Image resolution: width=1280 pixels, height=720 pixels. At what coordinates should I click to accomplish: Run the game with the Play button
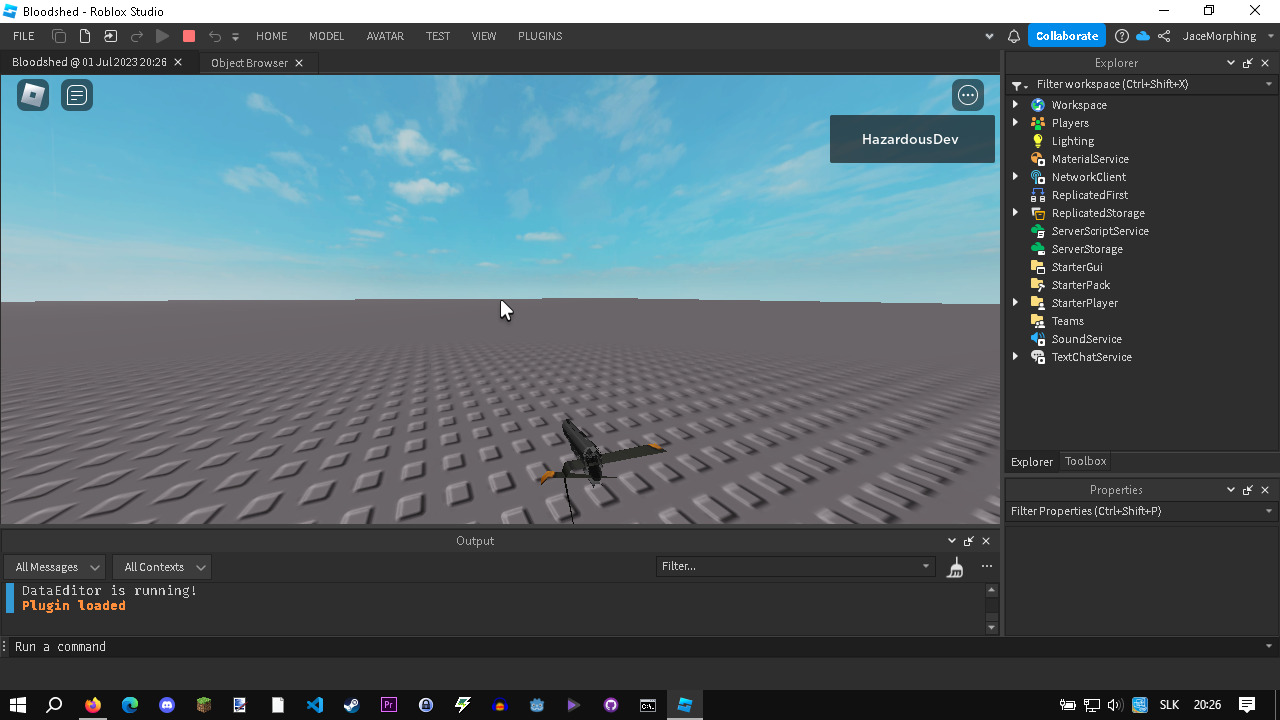[x=162, y=36]
